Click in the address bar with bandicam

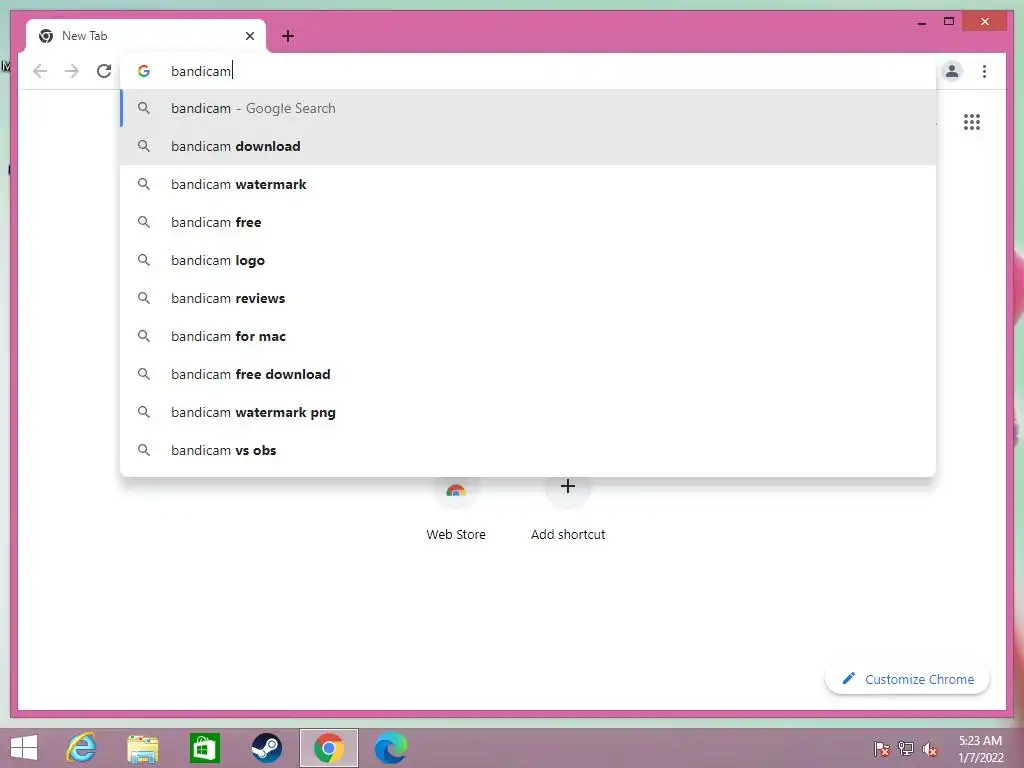click(528, 71)
